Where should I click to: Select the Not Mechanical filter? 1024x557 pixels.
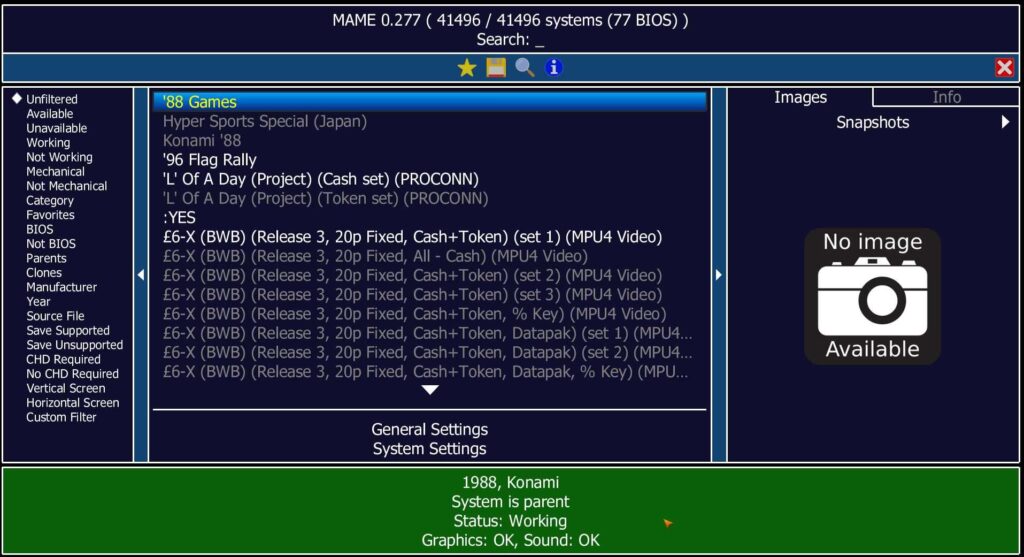[66, 185]
